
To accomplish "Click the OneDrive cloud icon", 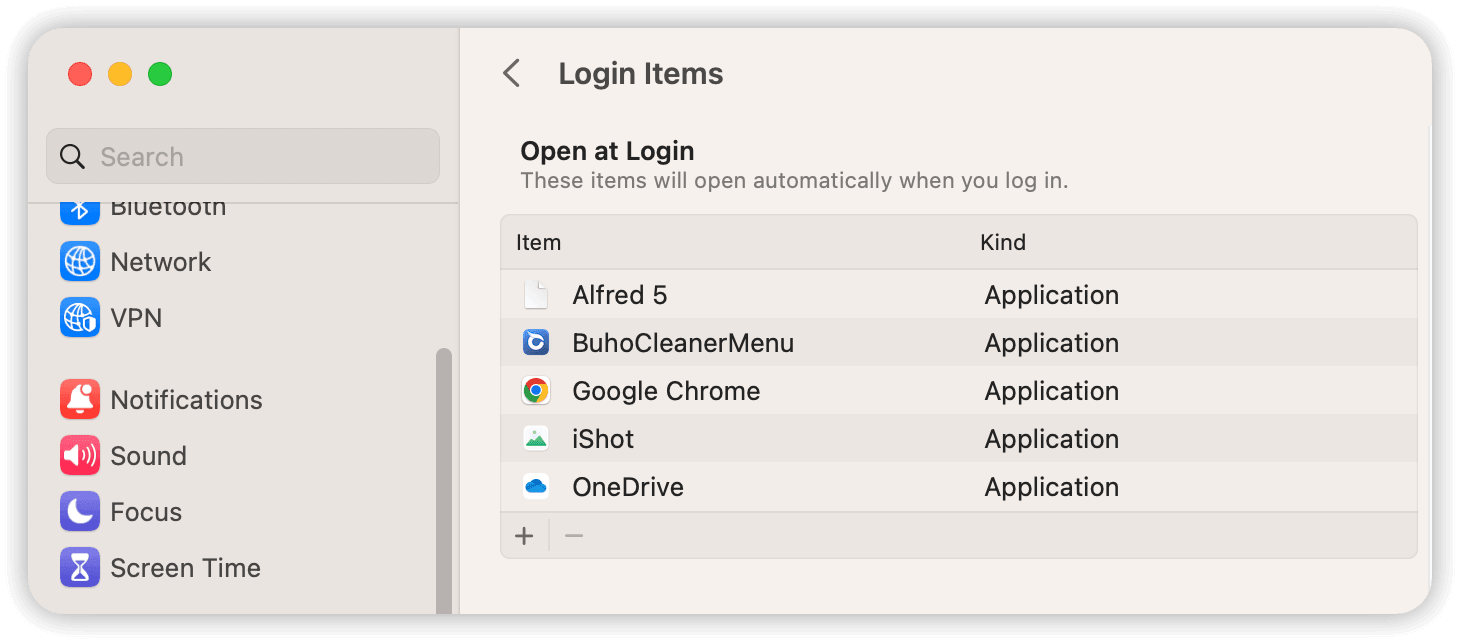I will point(536,487).
